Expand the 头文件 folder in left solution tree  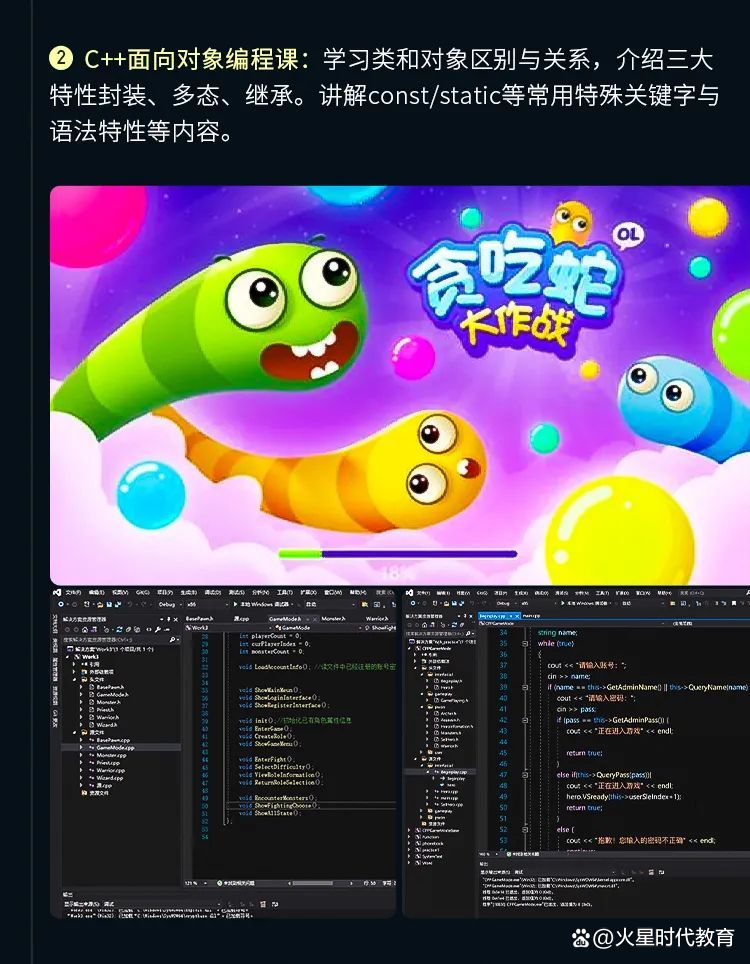74,679
